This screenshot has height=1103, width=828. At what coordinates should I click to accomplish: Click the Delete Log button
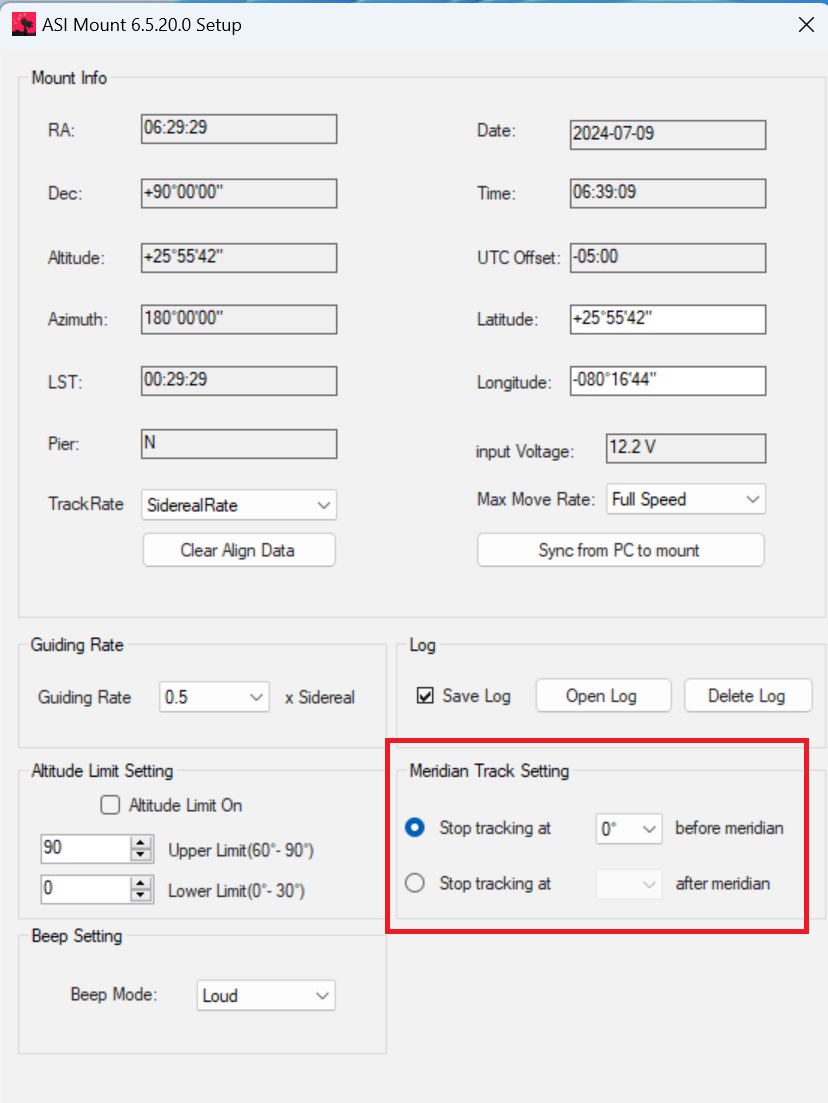pyautogui.click(x=748, y=696)
